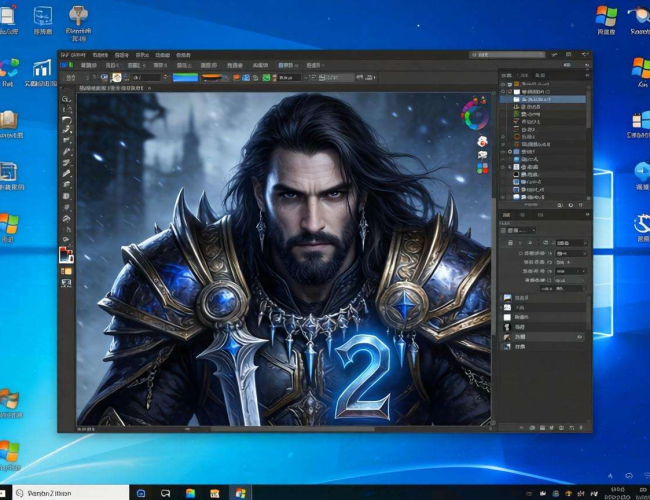The image size is (650, 500).
Task: Open the color wheel on the canvas
Action: coord(475,116)
